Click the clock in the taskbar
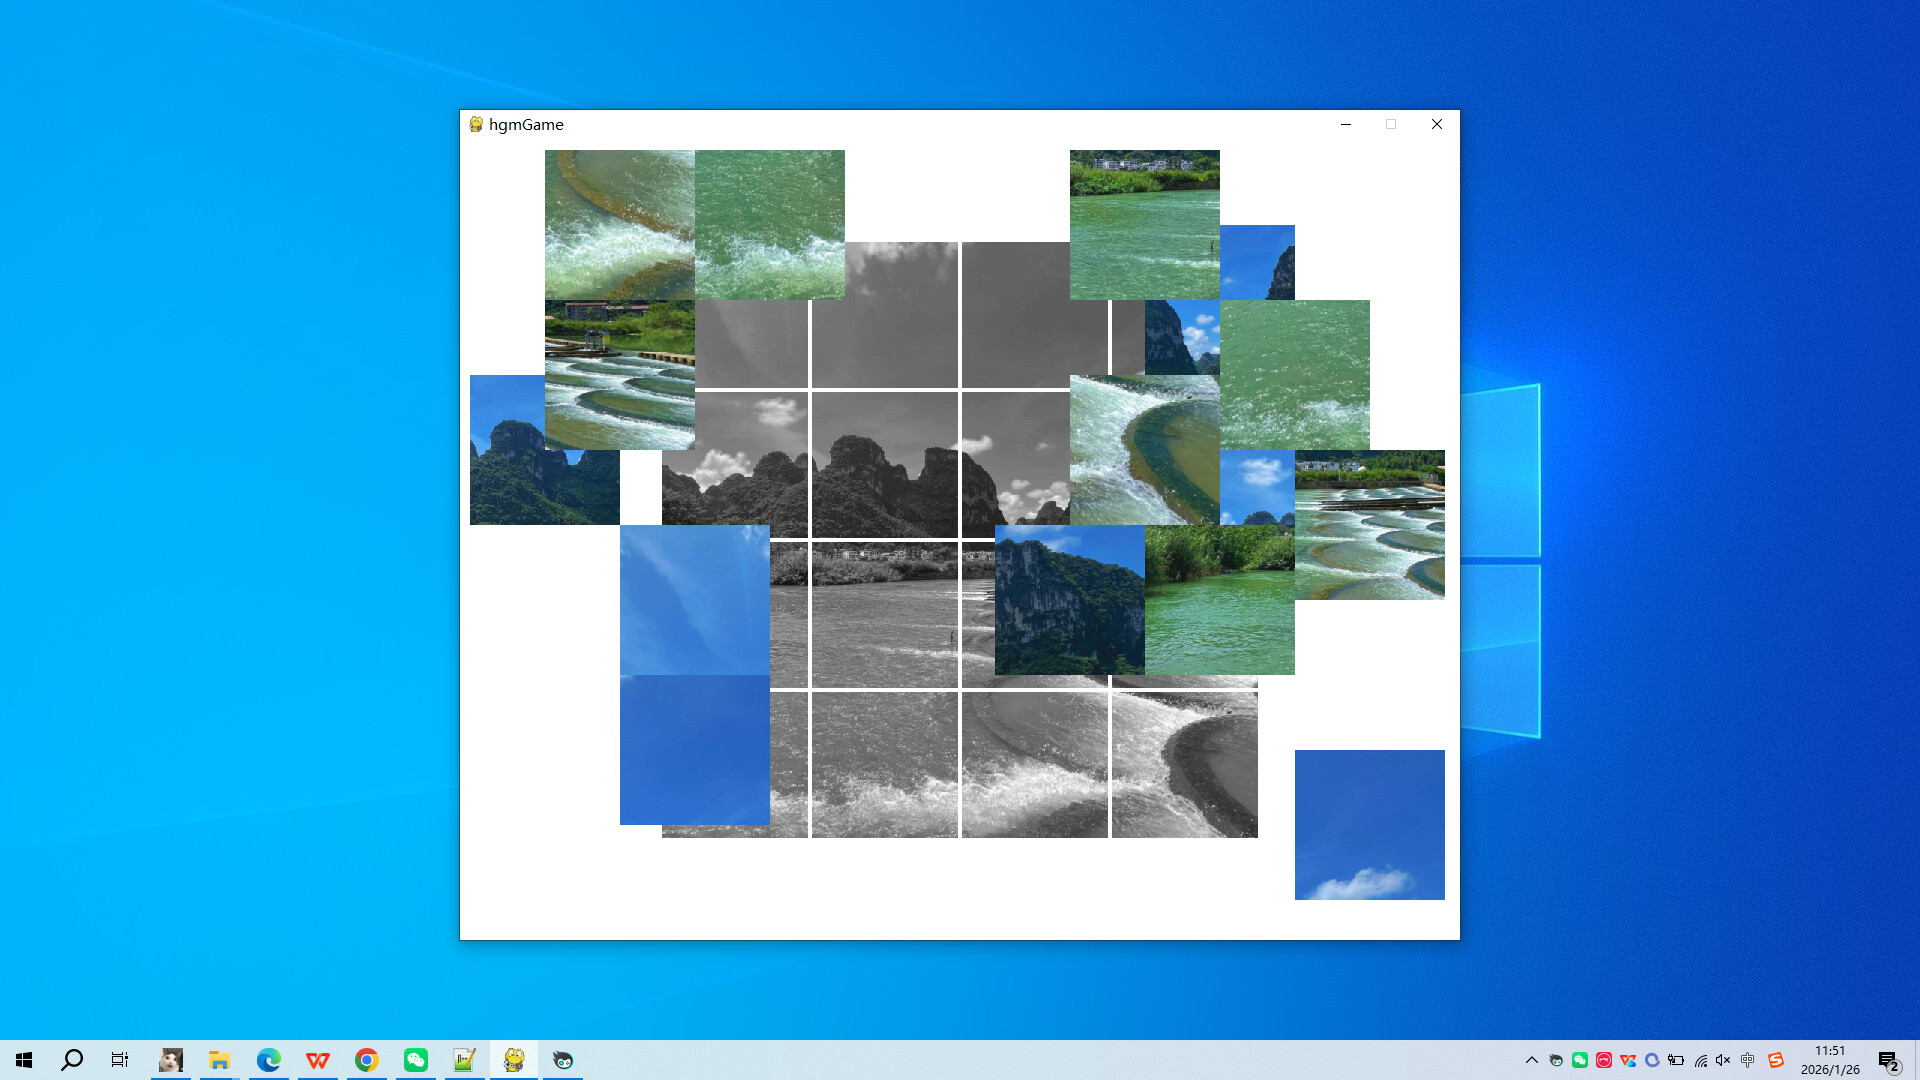The image size is (1920, 1080). [x=1831, y=1059]
